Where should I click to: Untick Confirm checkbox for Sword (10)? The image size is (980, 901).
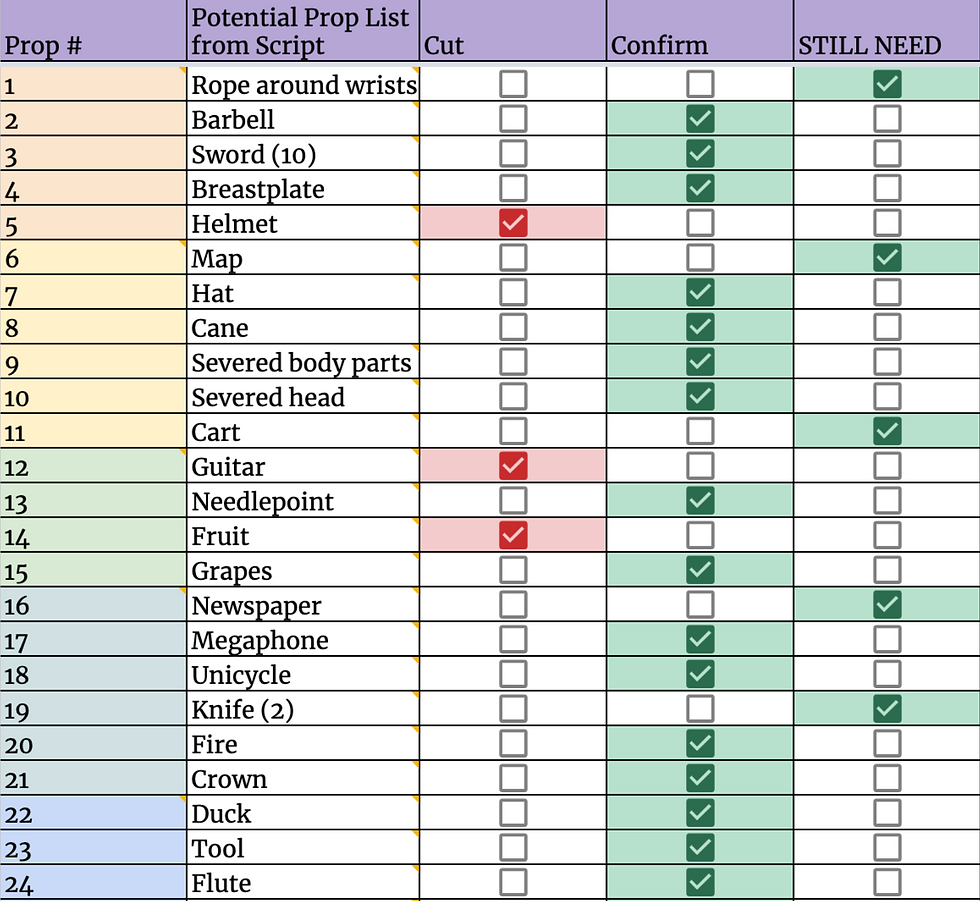[700, 153]
